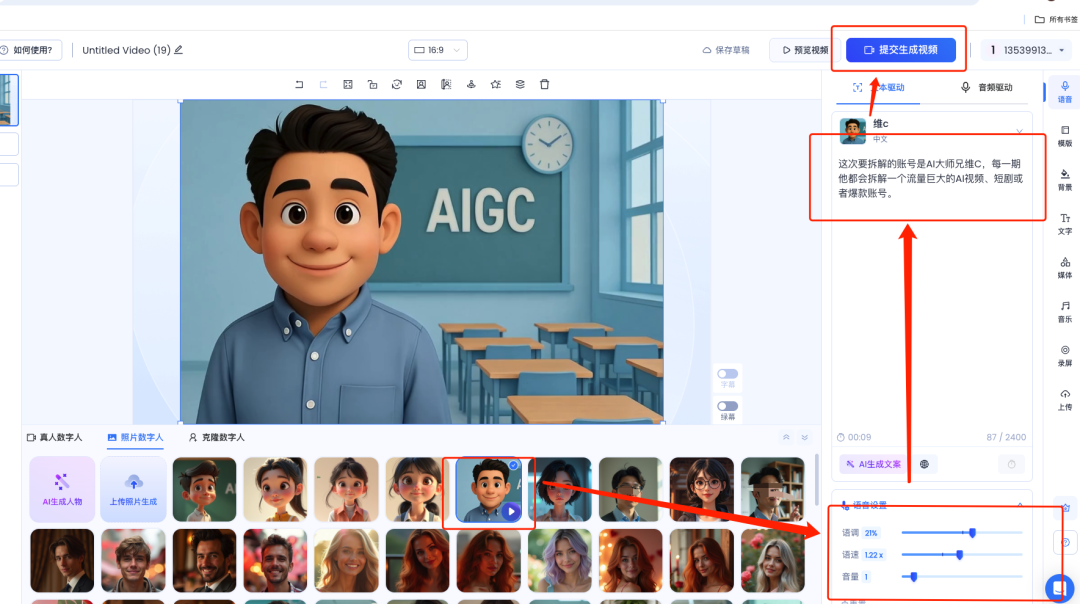Click the 提交生成视频 submit button
1080x604 pixels.
click(900, 50)
